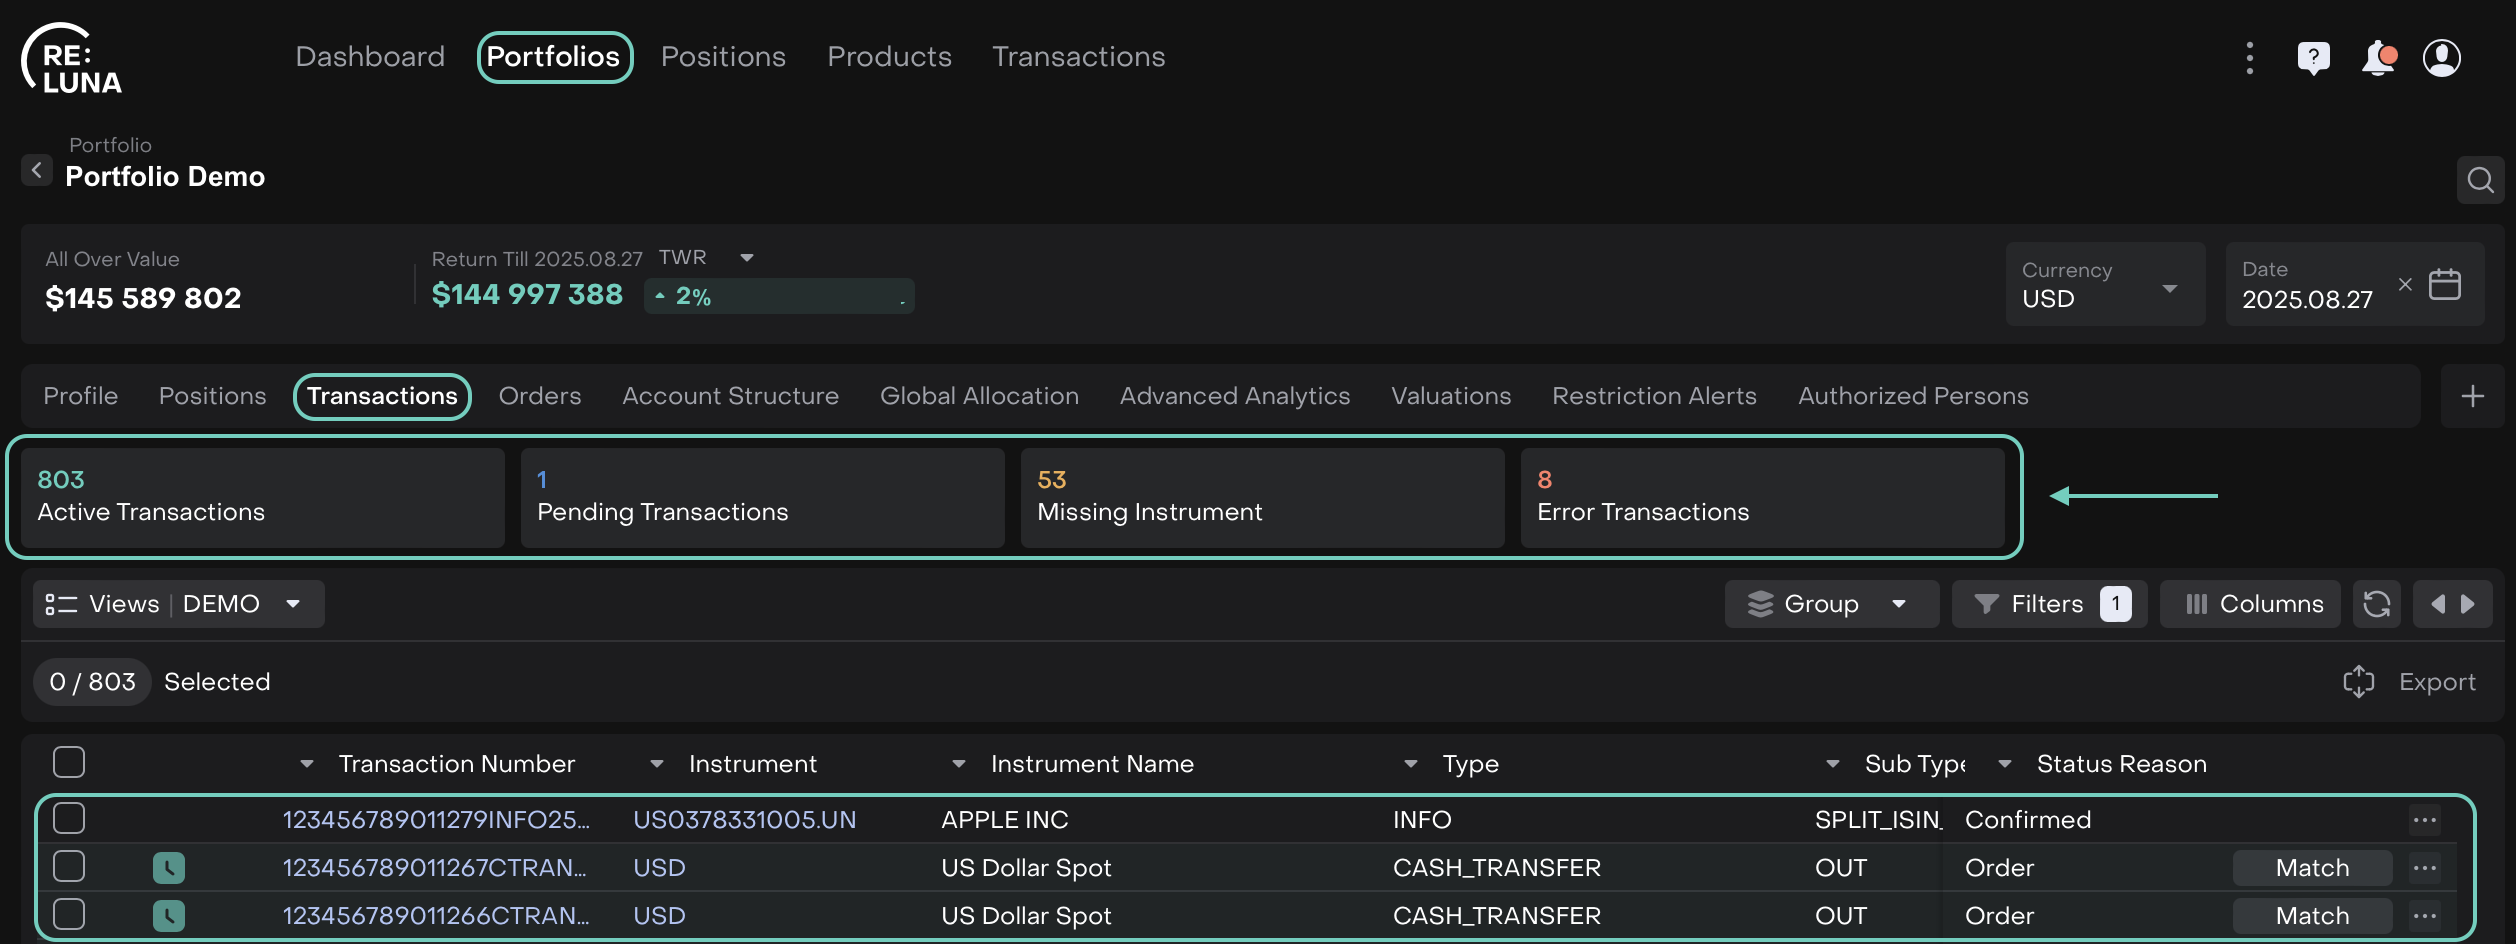Open the user profile icon
Screen dimensions: 2516x944
click(2441, 58)
